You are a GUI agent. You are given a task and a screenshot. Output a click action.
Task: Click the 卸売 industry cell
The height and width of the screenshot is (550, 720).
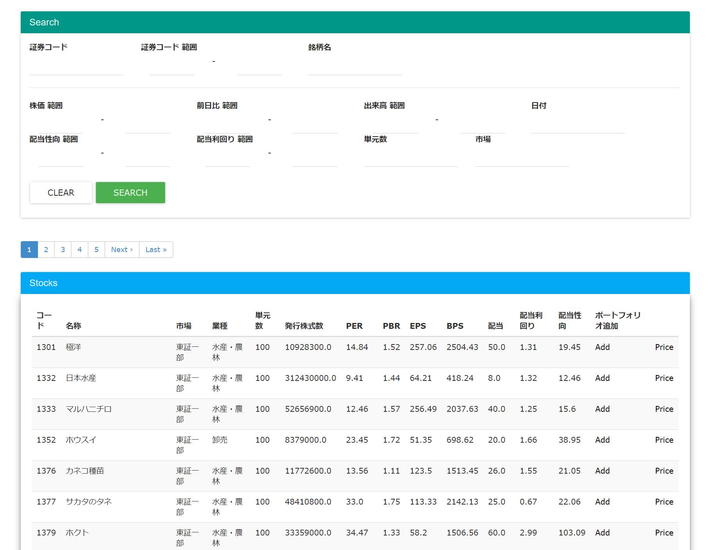[x=219, y=440]
